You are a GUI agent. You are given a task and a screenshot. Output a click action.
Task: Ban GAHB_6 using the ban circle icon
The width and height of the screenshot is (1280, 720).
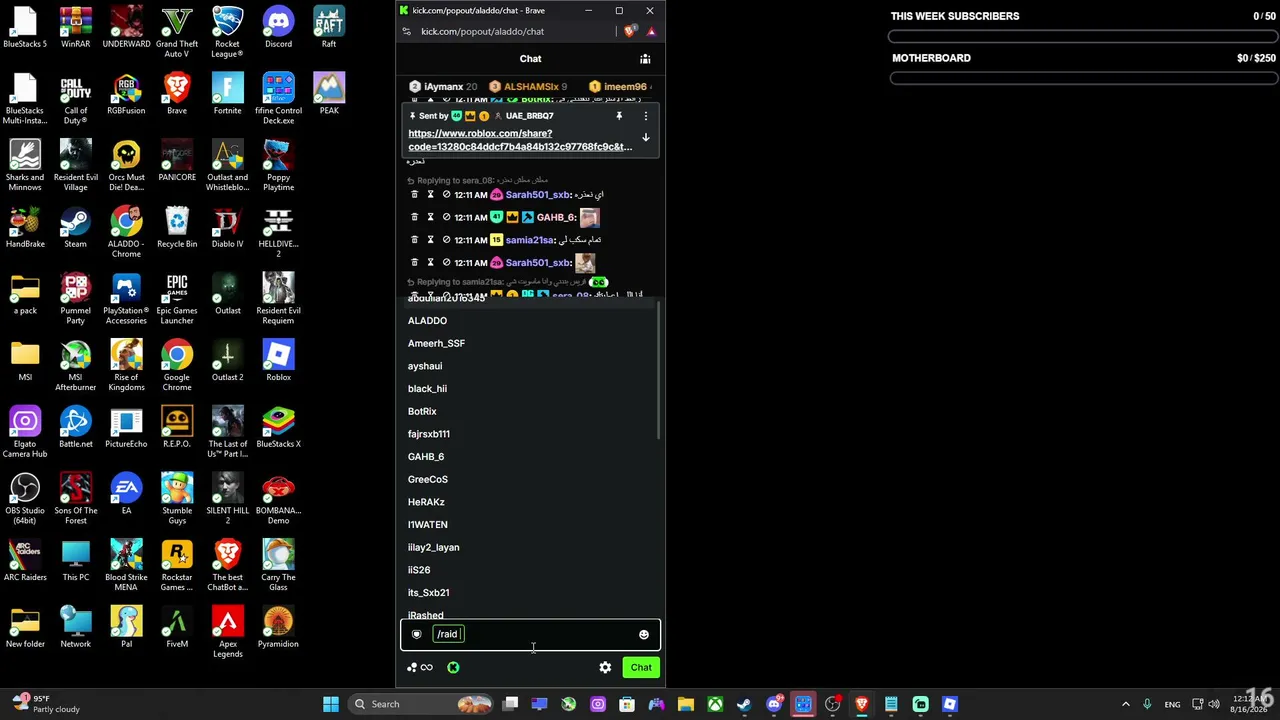click(446, 217)
